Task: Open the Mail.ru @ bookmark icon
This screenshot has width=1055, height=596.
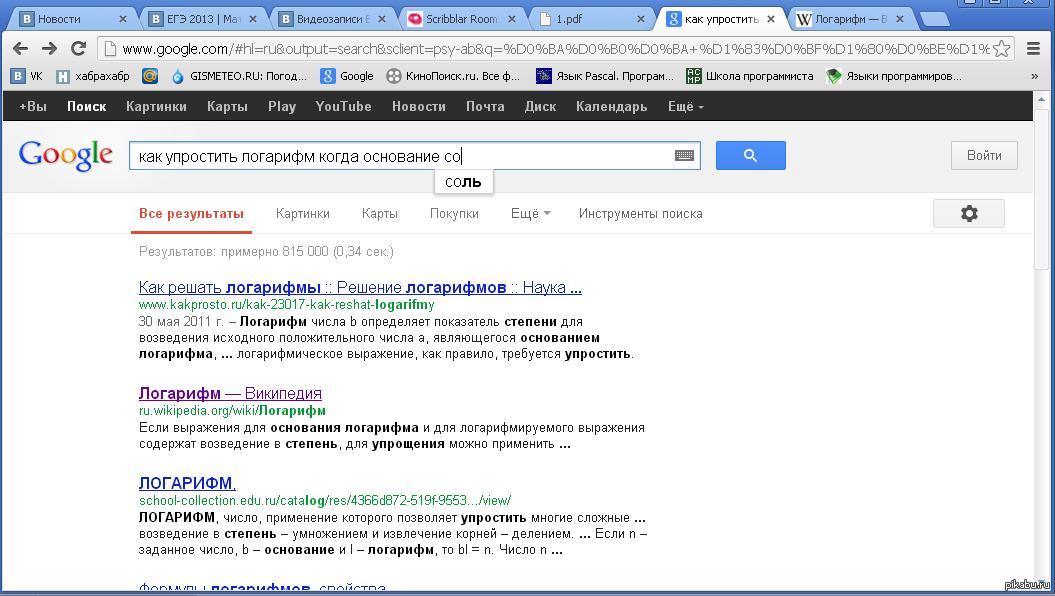Action: click(150, 76)
